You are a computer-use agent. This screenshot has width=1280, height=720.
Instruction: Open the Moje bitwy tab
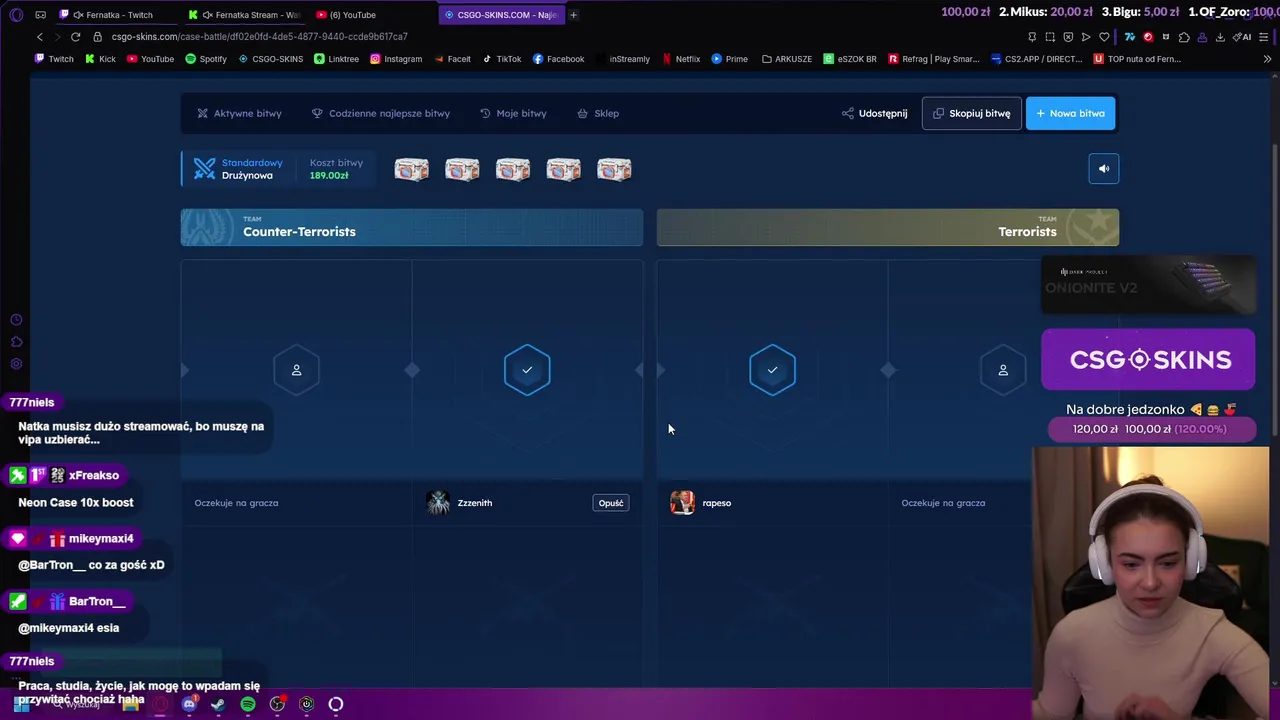tap(513, 113)
